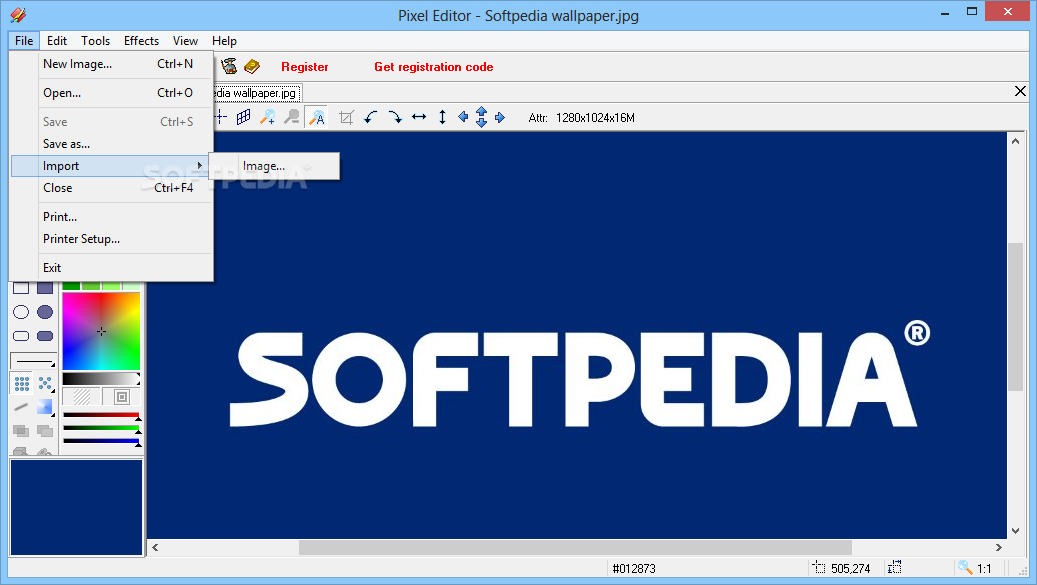The image size is (1037, 585).
Task: Click the zoom in magnifier icon
Action: pyautogui.click(x=268, y=118)
